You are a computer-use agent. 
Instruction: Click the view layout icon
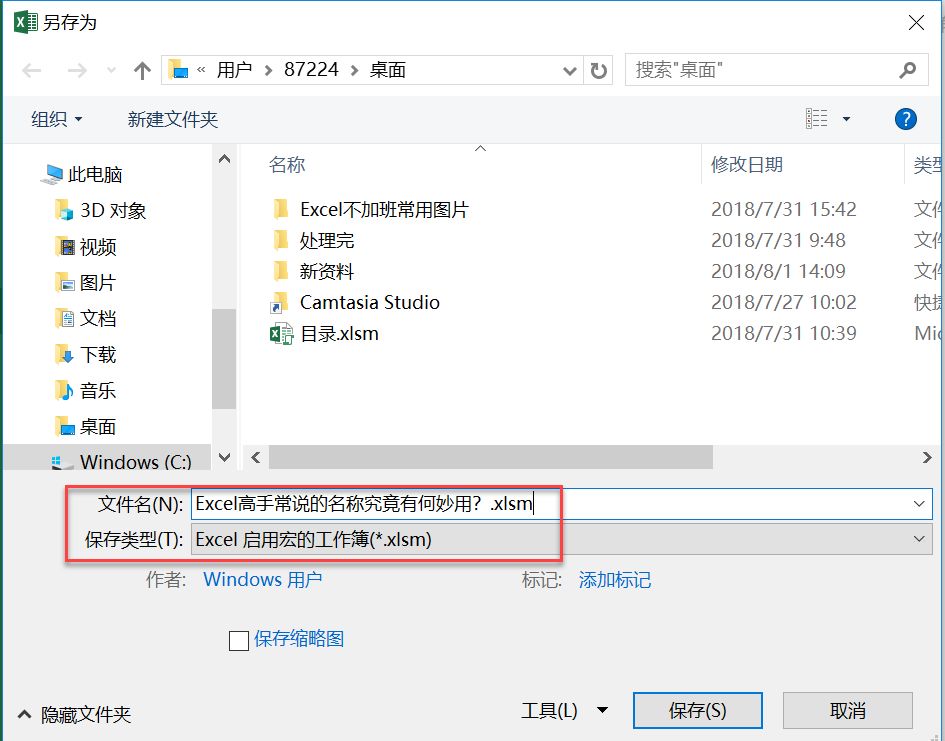pos(817,119)
